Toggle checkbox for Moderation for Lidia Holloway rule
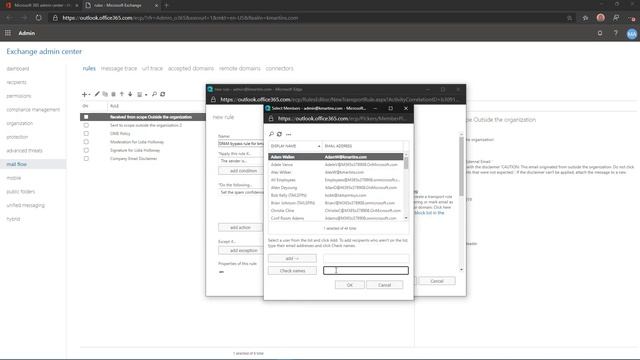The height and width of the screenshot is (360, 640). click(86, 142)
